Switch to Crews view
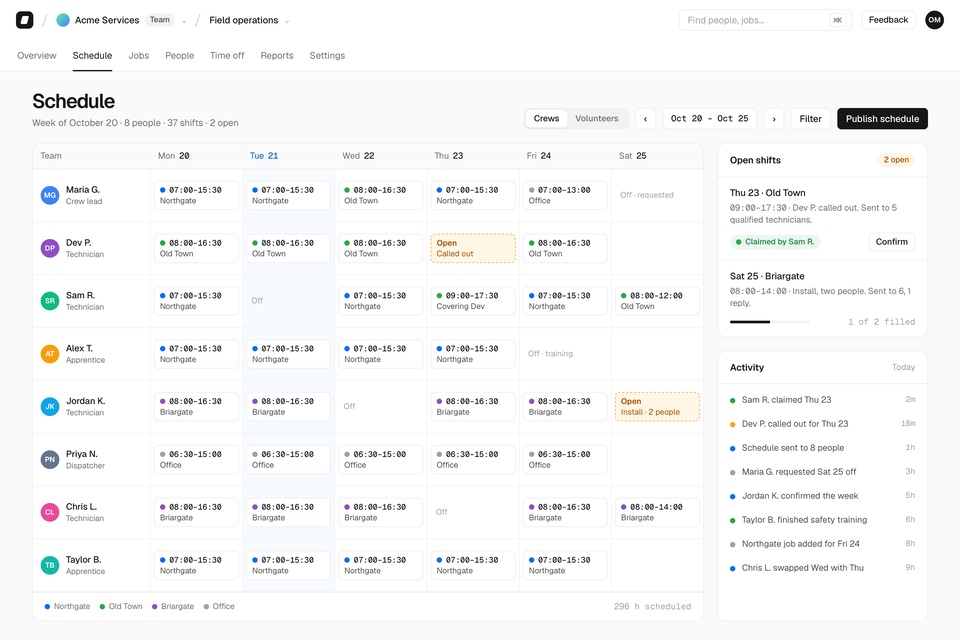 546,119
